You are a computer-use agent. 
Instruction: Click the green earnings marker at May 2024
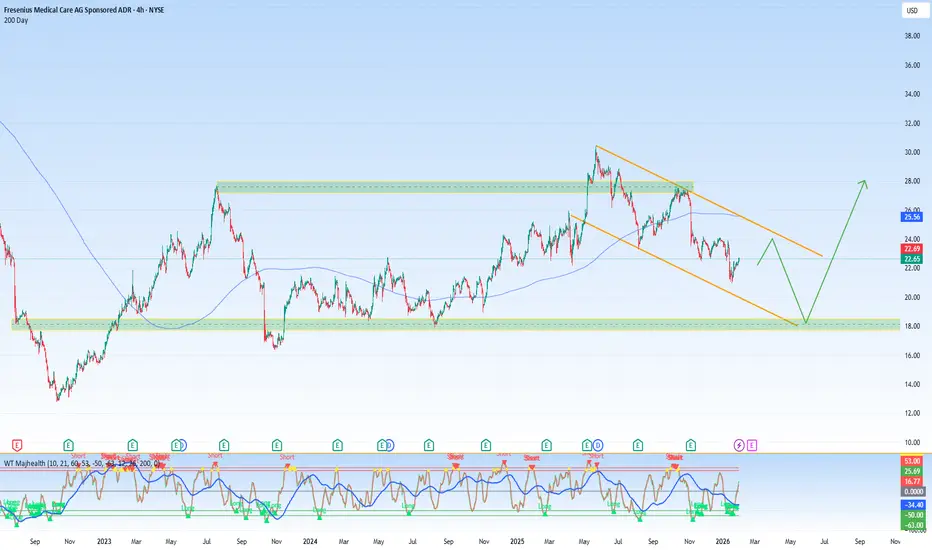coord(382,445)
